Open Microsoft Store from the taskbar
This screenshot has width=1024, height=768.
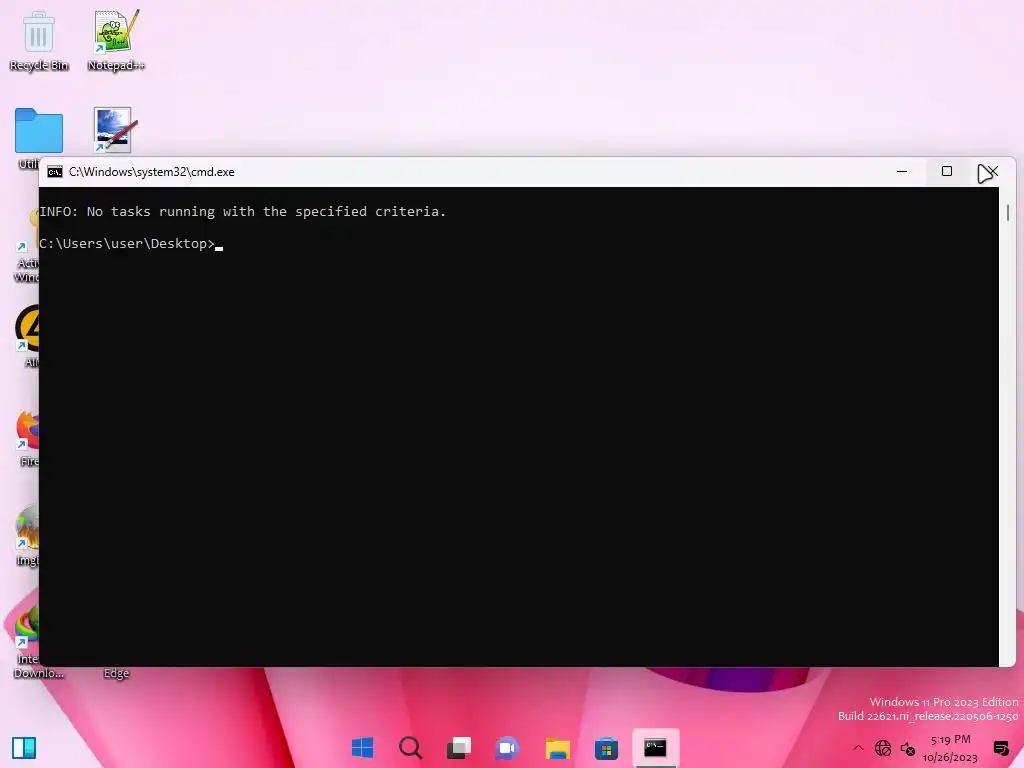pos(606,748)
